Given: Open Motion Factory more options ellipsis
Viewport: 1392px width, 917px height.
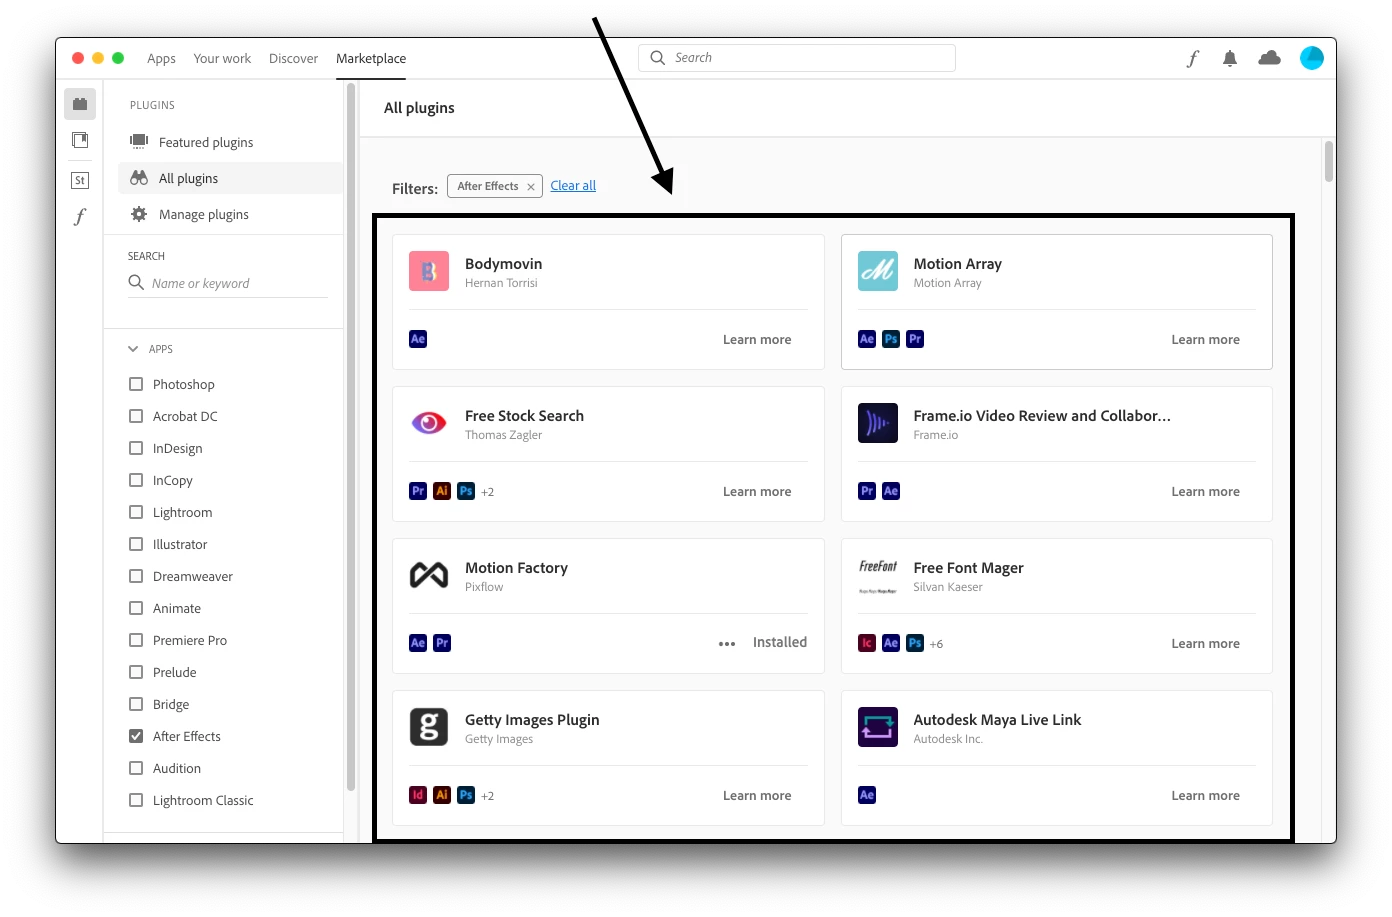Looking at the screenshot, I should (x=727, y=644).
